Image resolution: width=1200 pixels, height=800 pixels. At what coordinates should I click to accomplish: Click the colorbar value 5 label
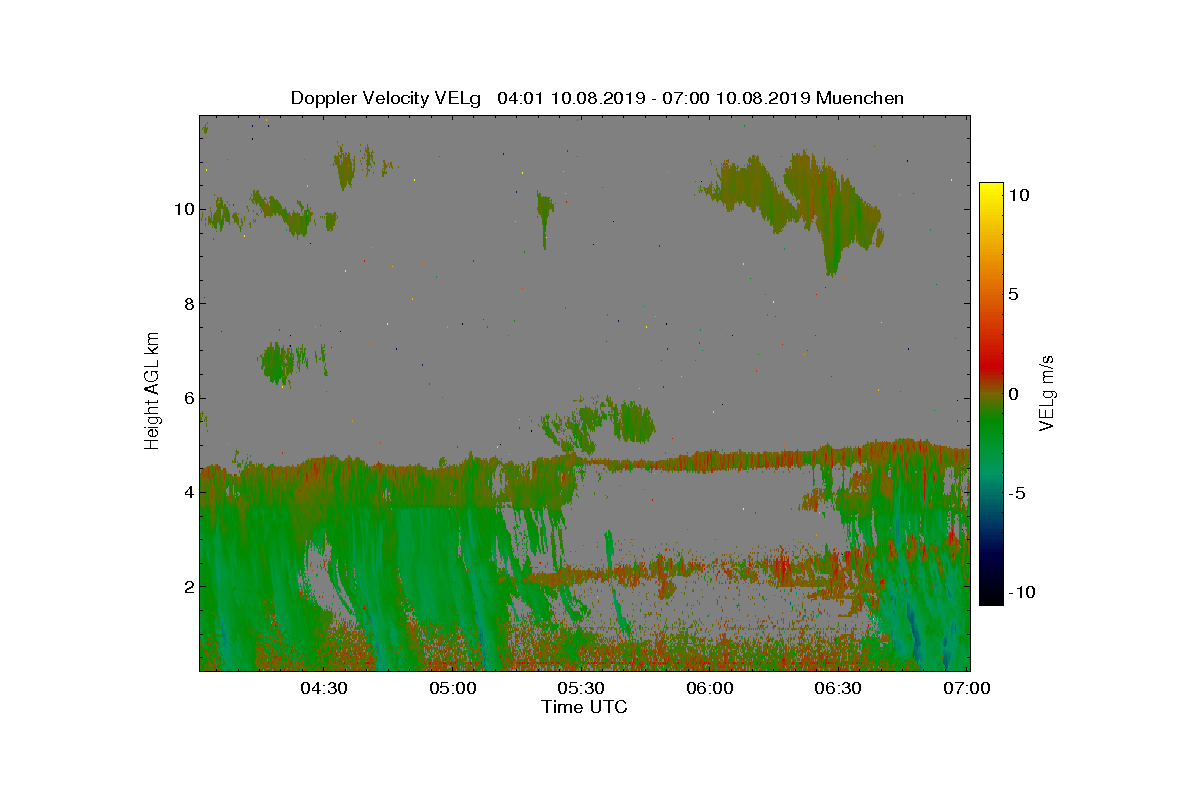1013,294
